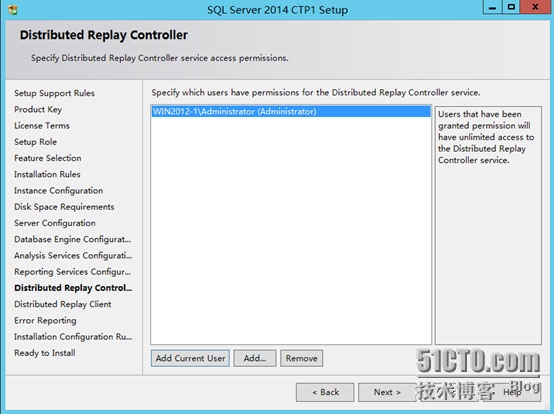Image resolution: width=554 pixels, height=414 pixels.
Task: Maximize the setup window
Action: tap(511, 7)
